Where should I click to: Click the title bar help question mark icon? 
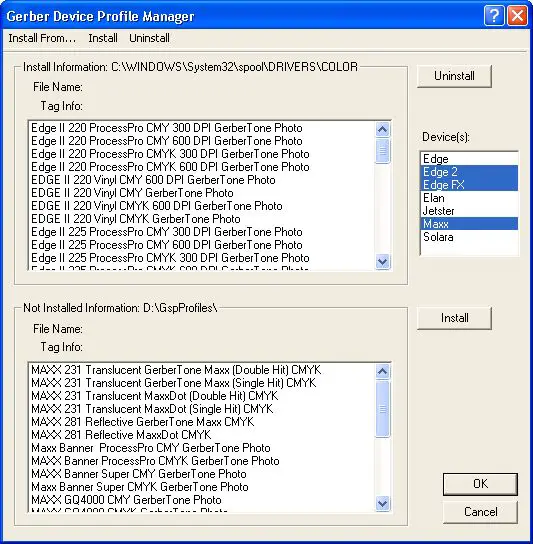[x=494, y=16]
